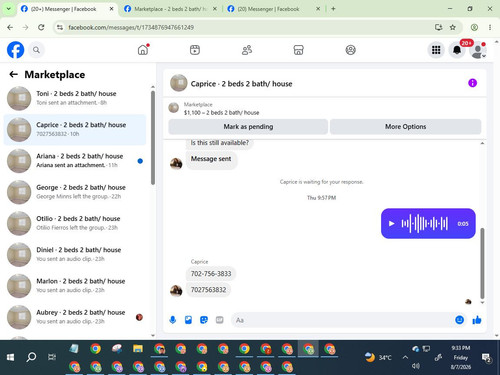Open the GIF picker icon
Image resolution: width=500 pixels, height=375 pixels.
pyautogui.click(x=219, y=320)
